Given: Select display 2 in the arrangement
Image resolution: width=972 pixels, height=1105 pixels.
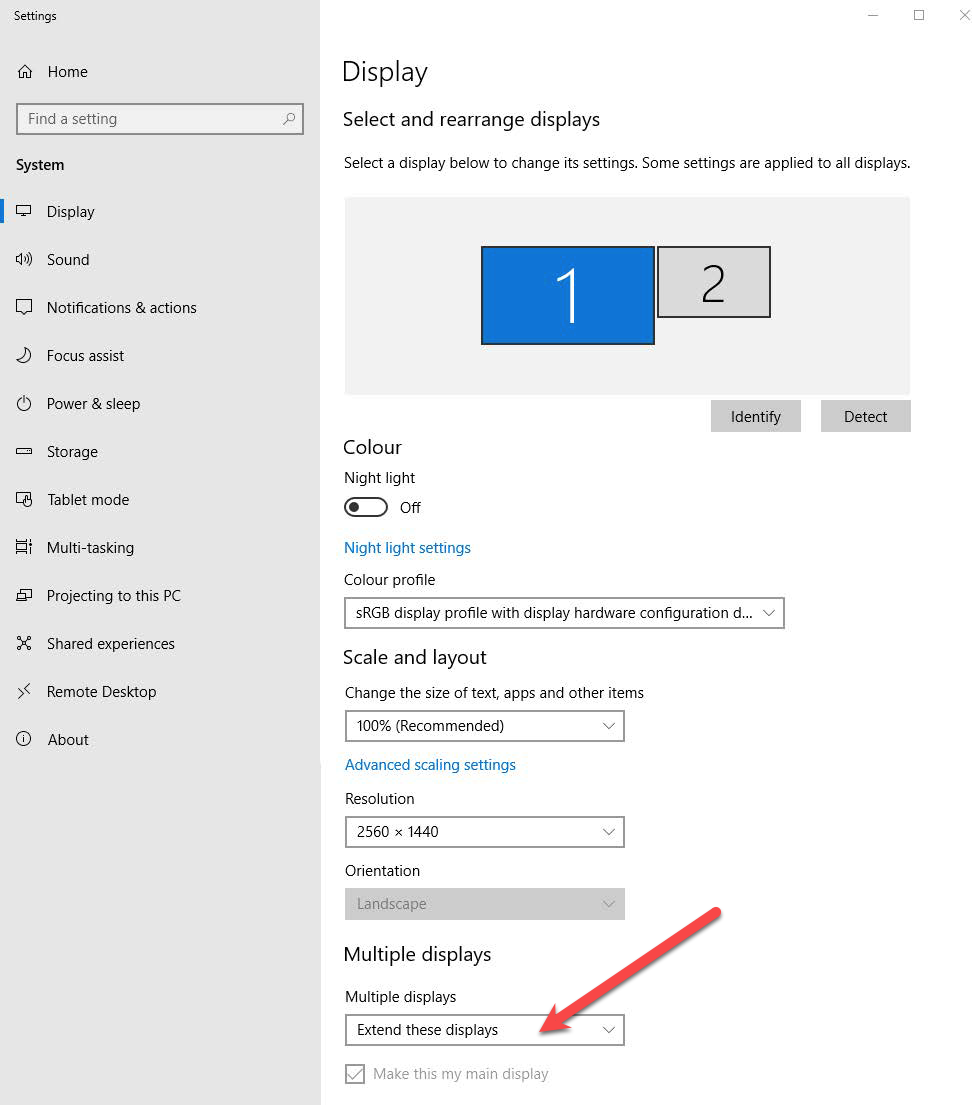Looking at the screenshot, I should pos(713,282).
